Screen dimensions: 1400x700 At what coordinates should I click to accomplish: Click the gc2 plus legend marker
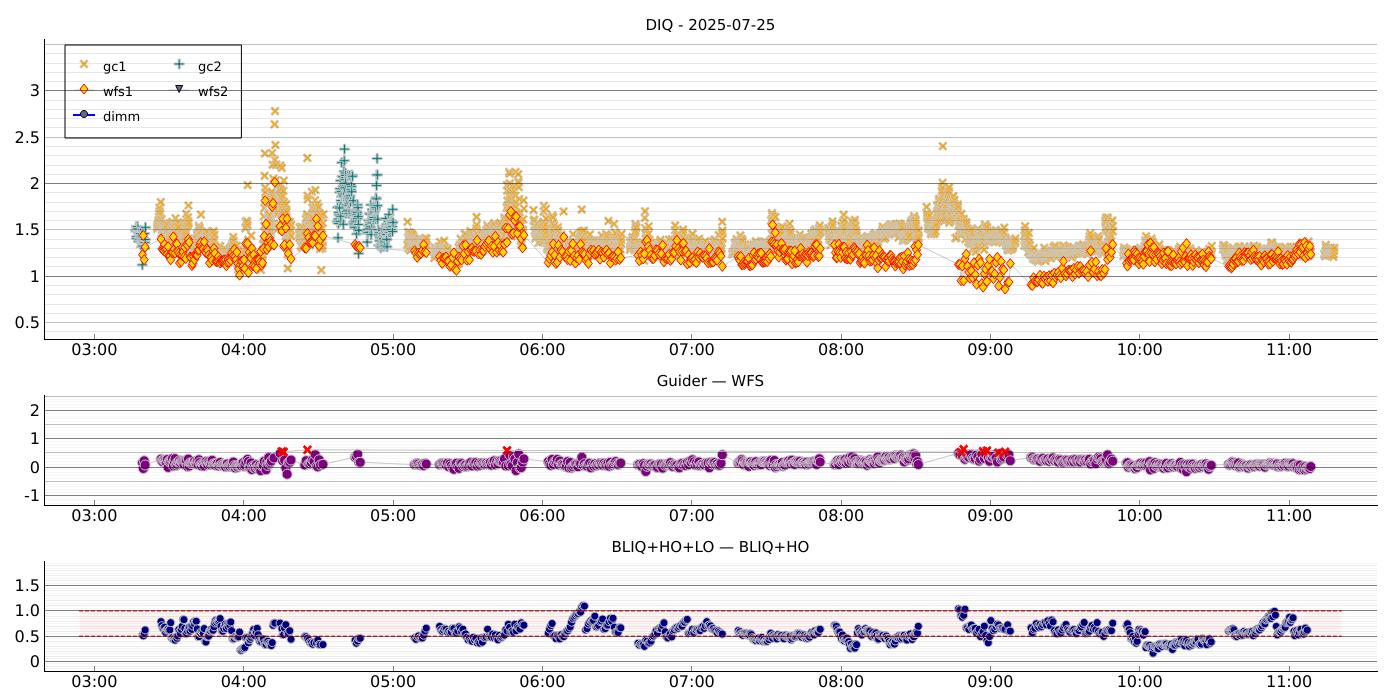pyautogui.click(x=179, y=66)
